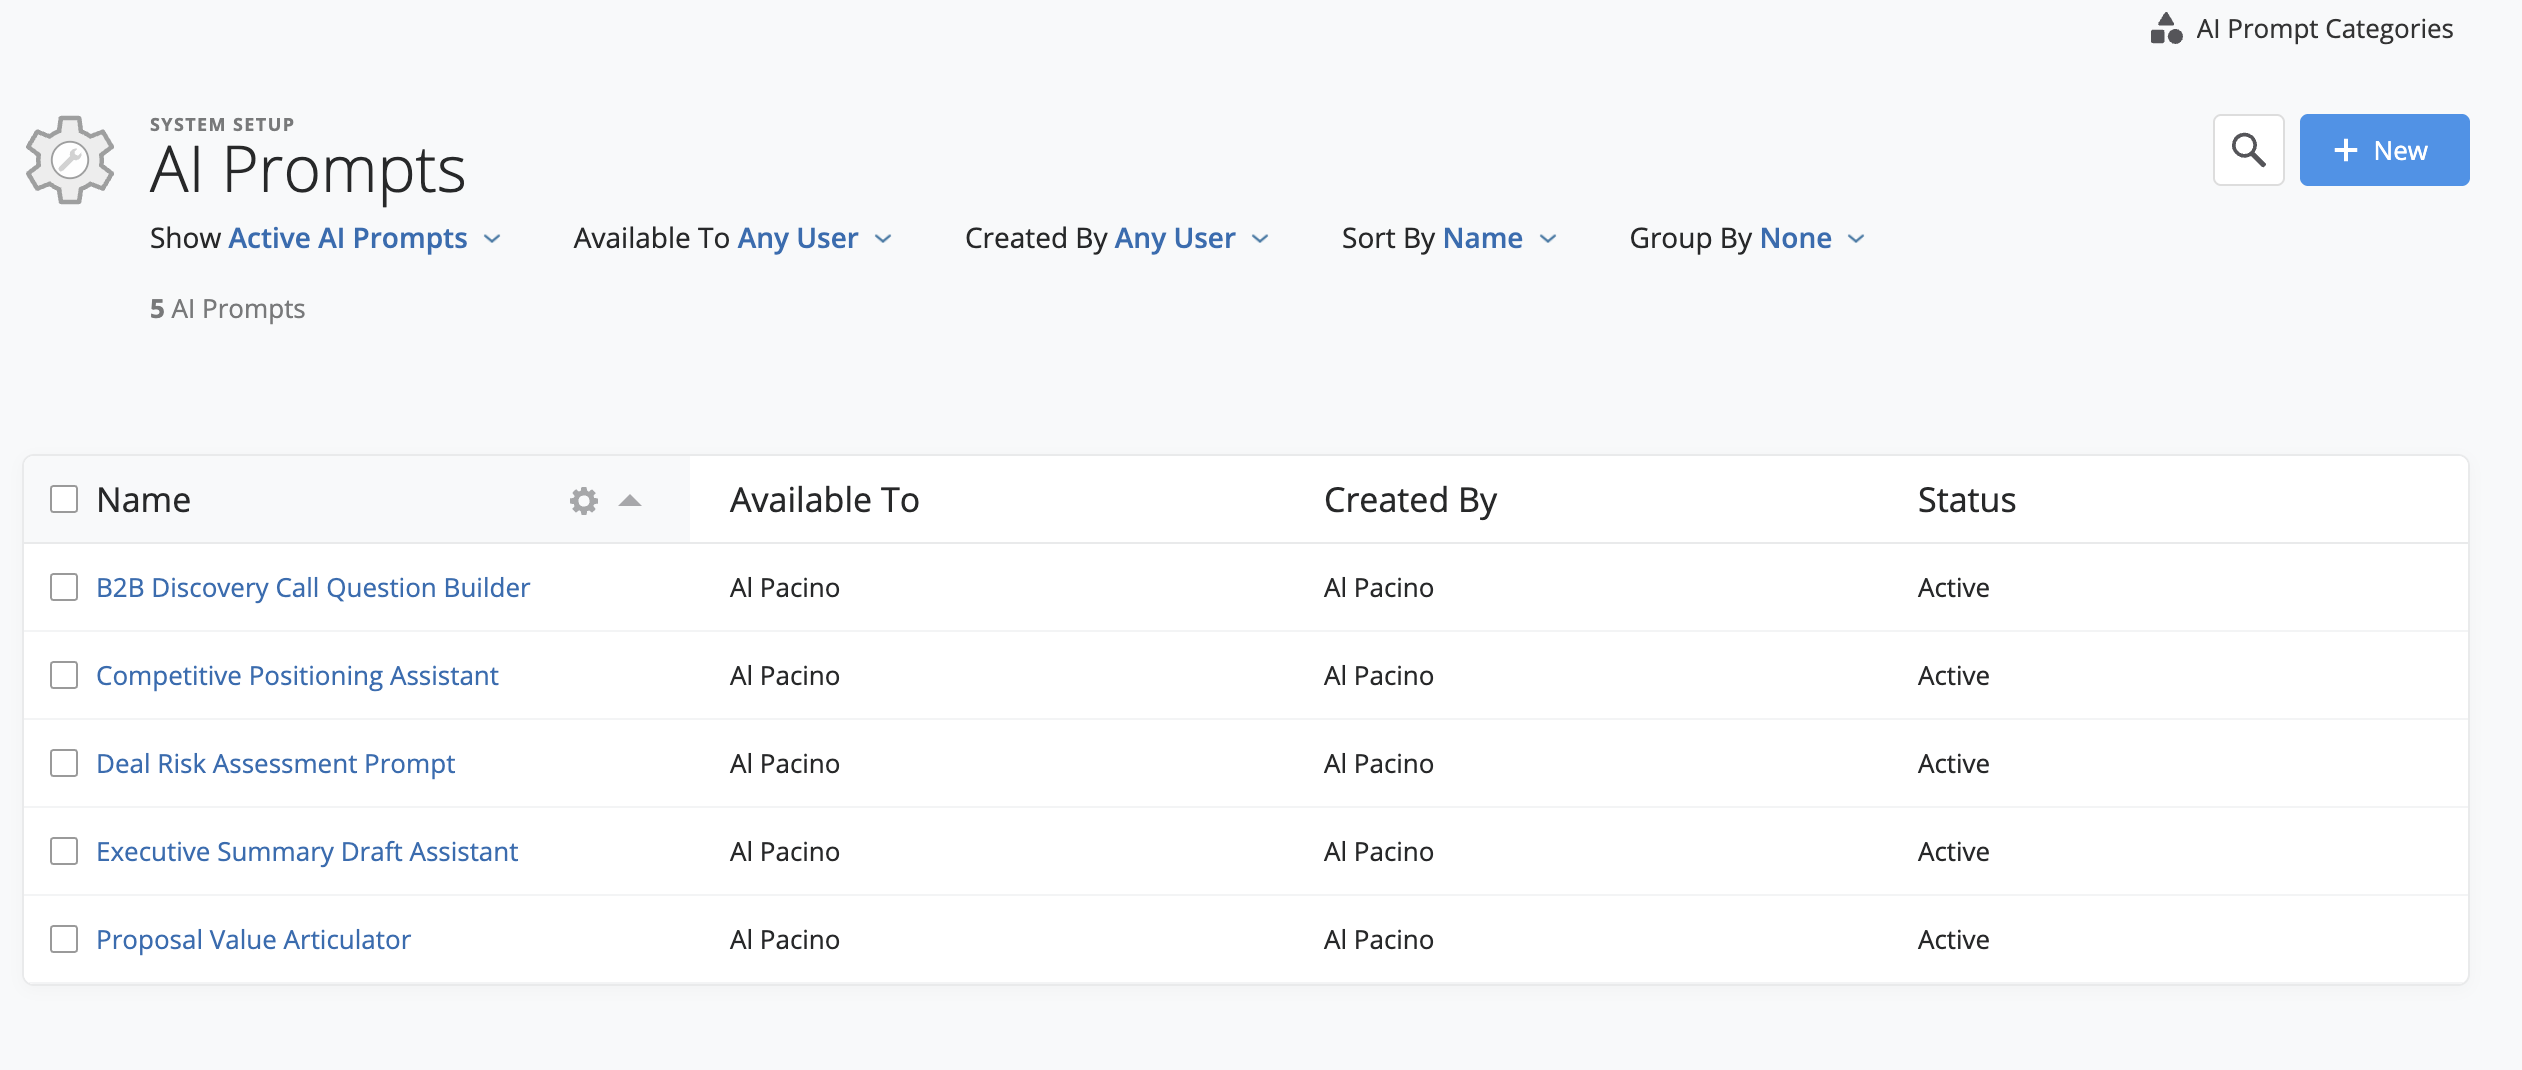Select the Deal Risk Assessment Prompt checkbox

(x=64, y=763)
